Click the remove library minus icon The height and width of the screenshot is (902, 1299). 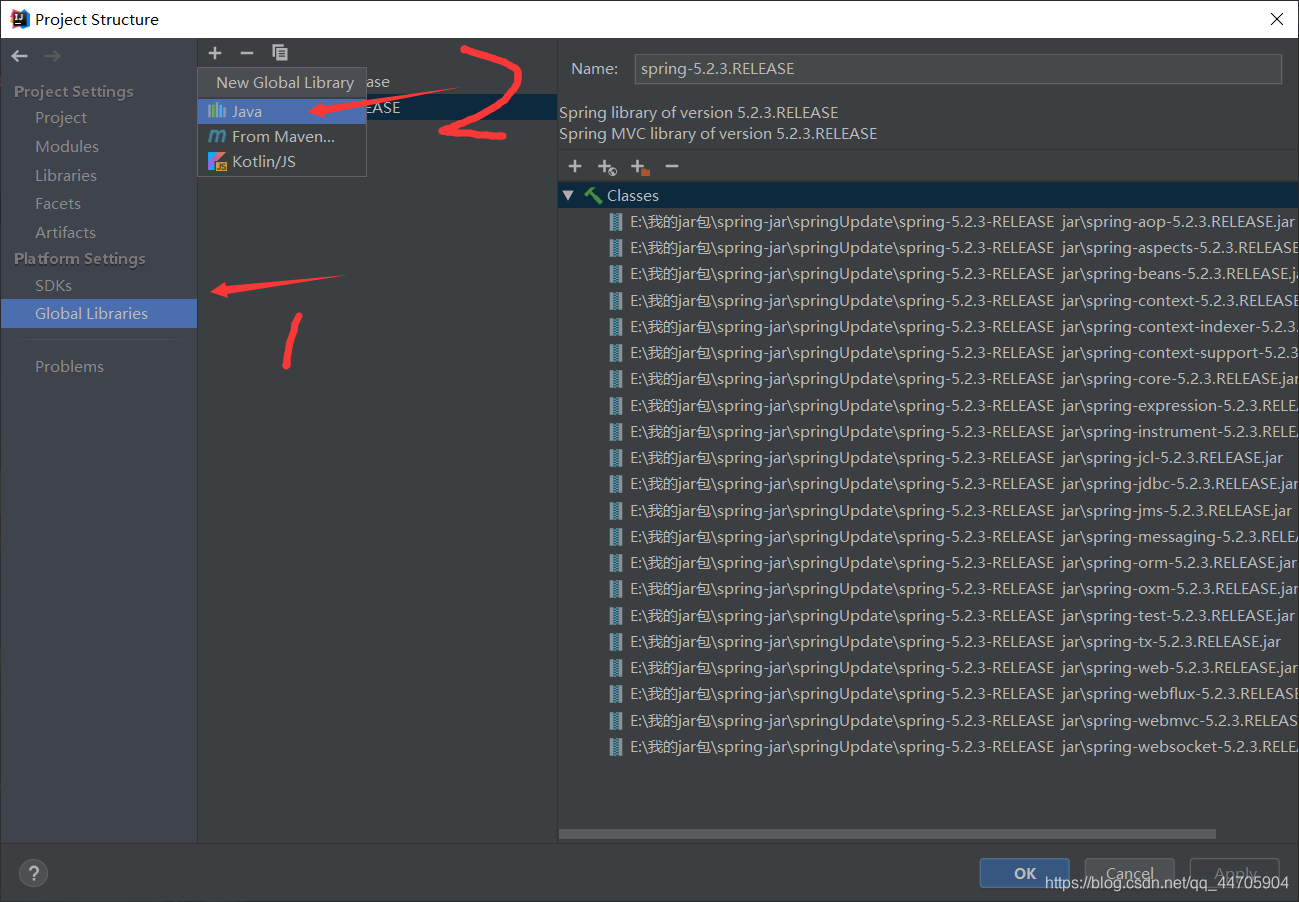pyautogui.click(x=247, y=53)
